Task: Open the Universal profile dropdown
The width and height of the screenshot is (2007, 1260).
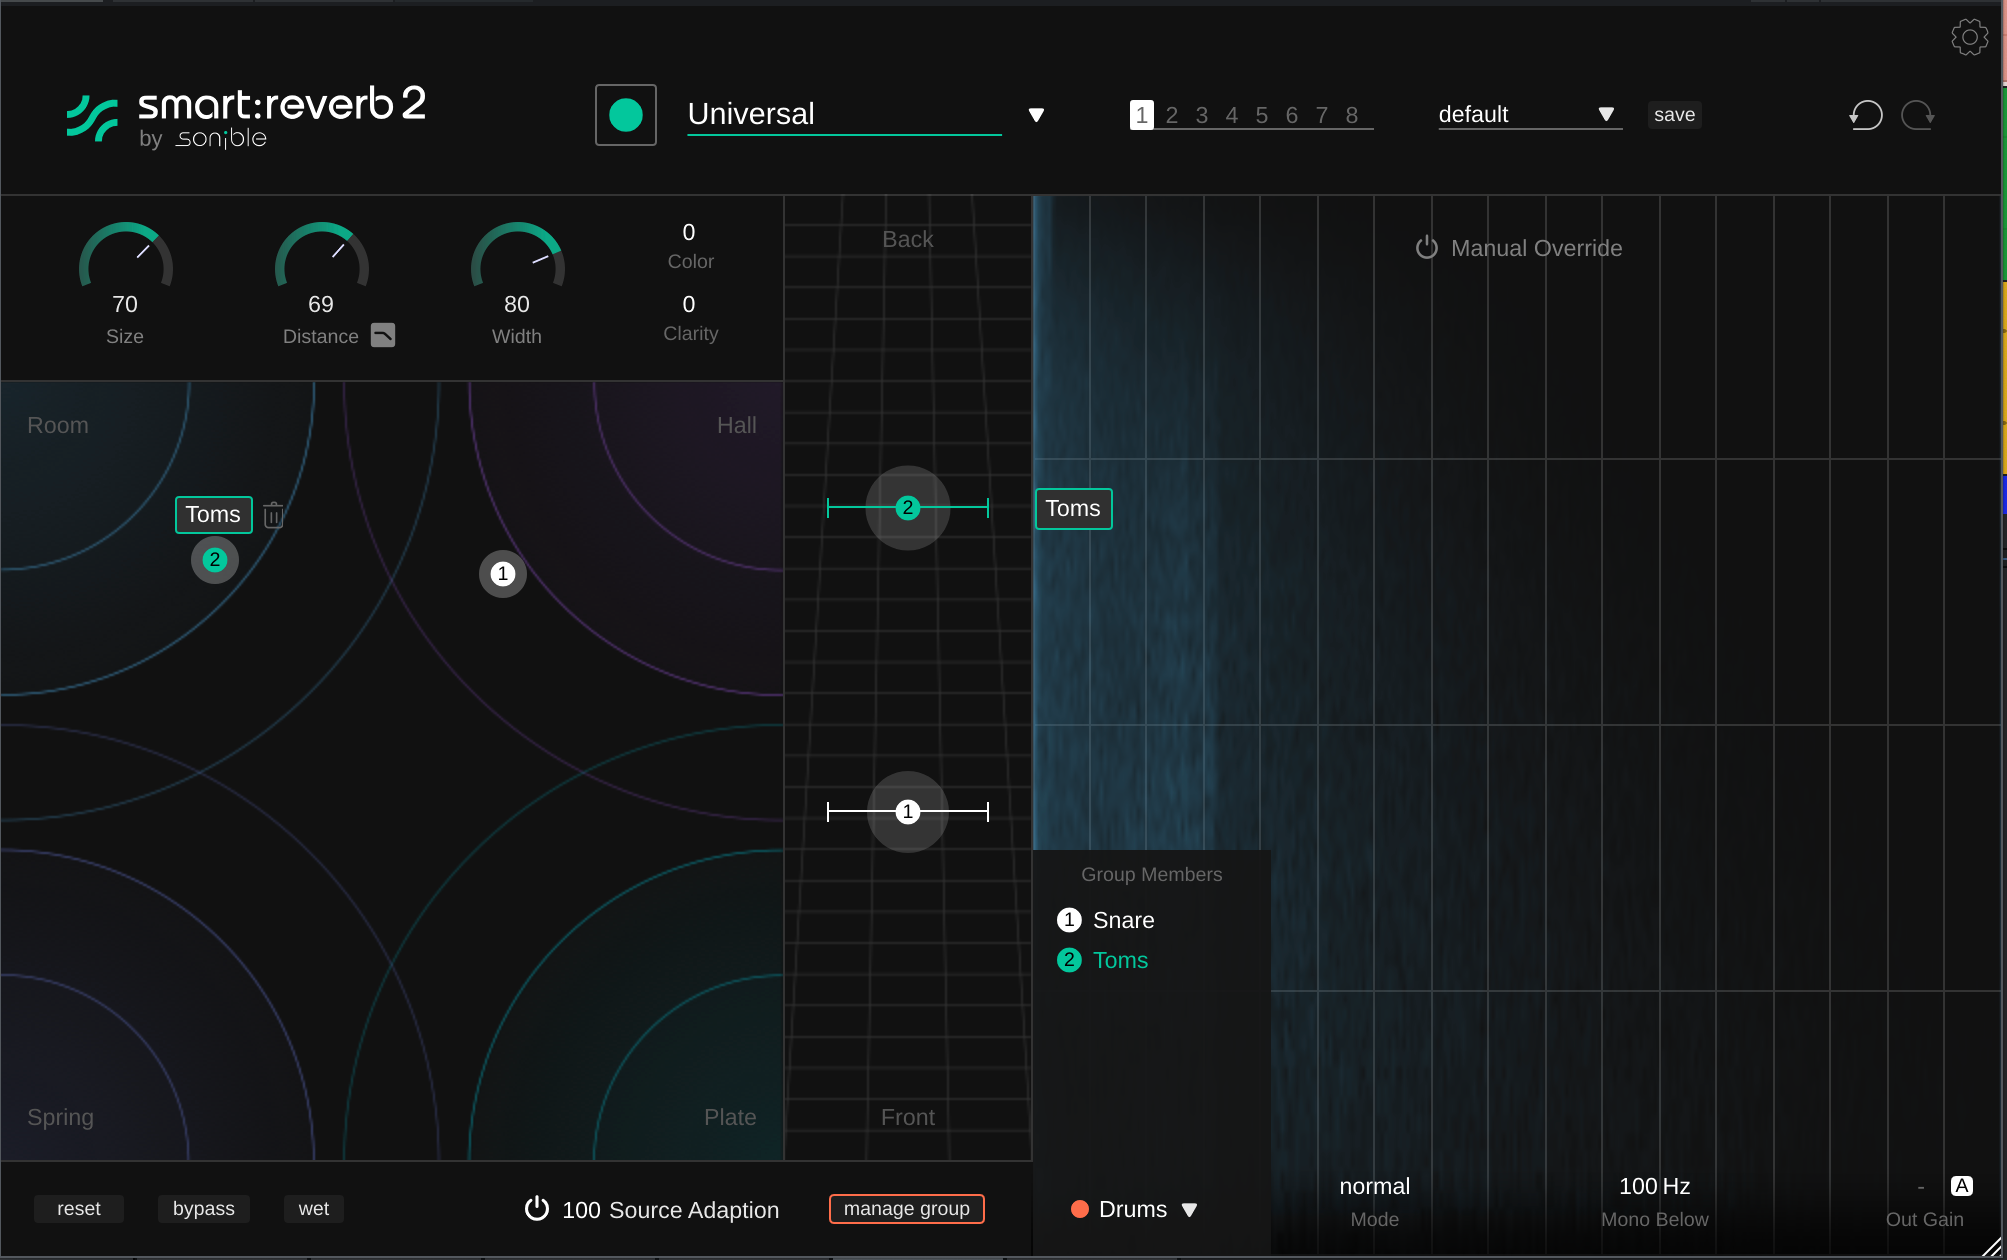Action: coord(1036,115)
